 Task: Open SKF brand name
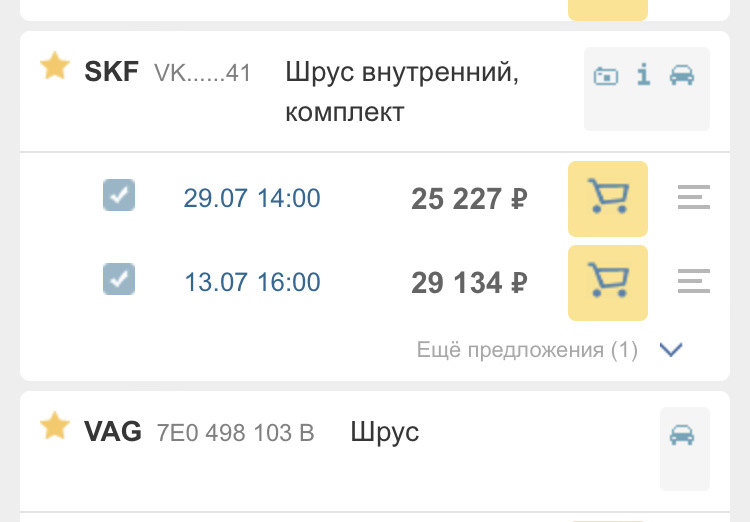[111, 71]
